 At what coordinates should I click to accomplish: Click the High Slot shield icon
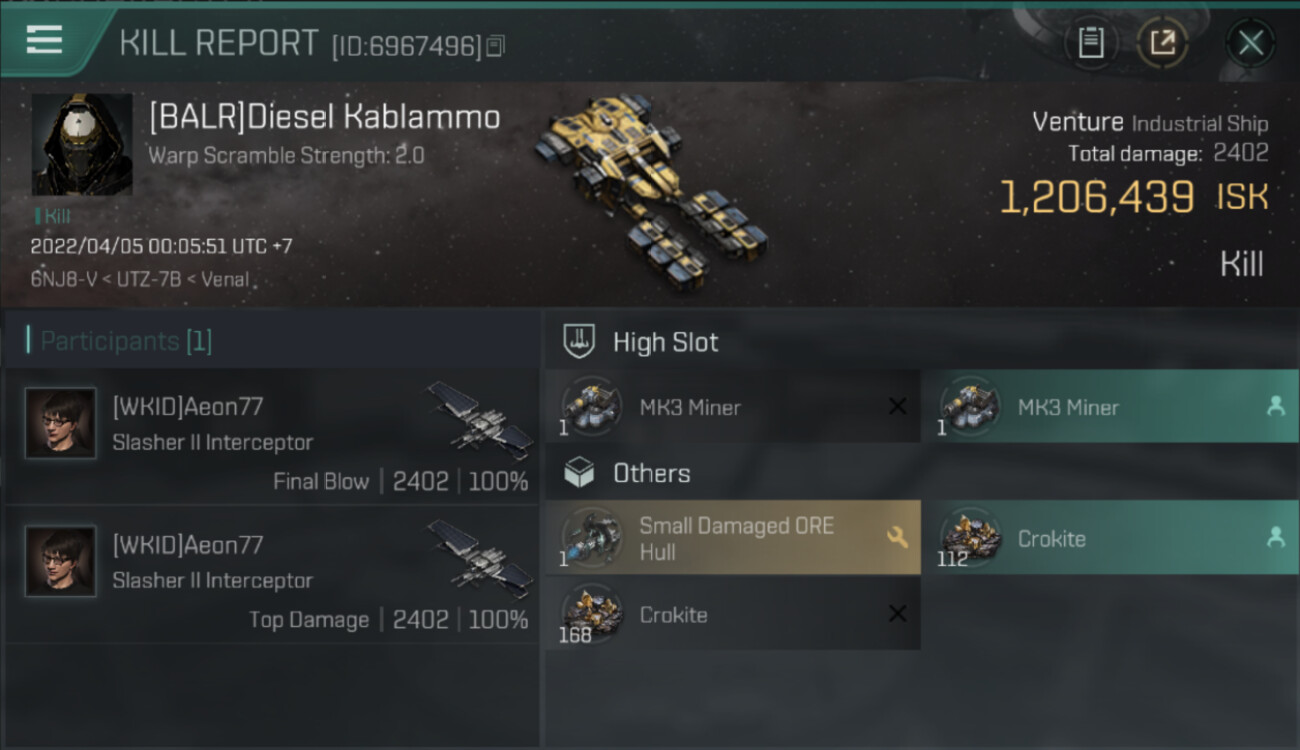pyautogui.click(x=579, y=341)
